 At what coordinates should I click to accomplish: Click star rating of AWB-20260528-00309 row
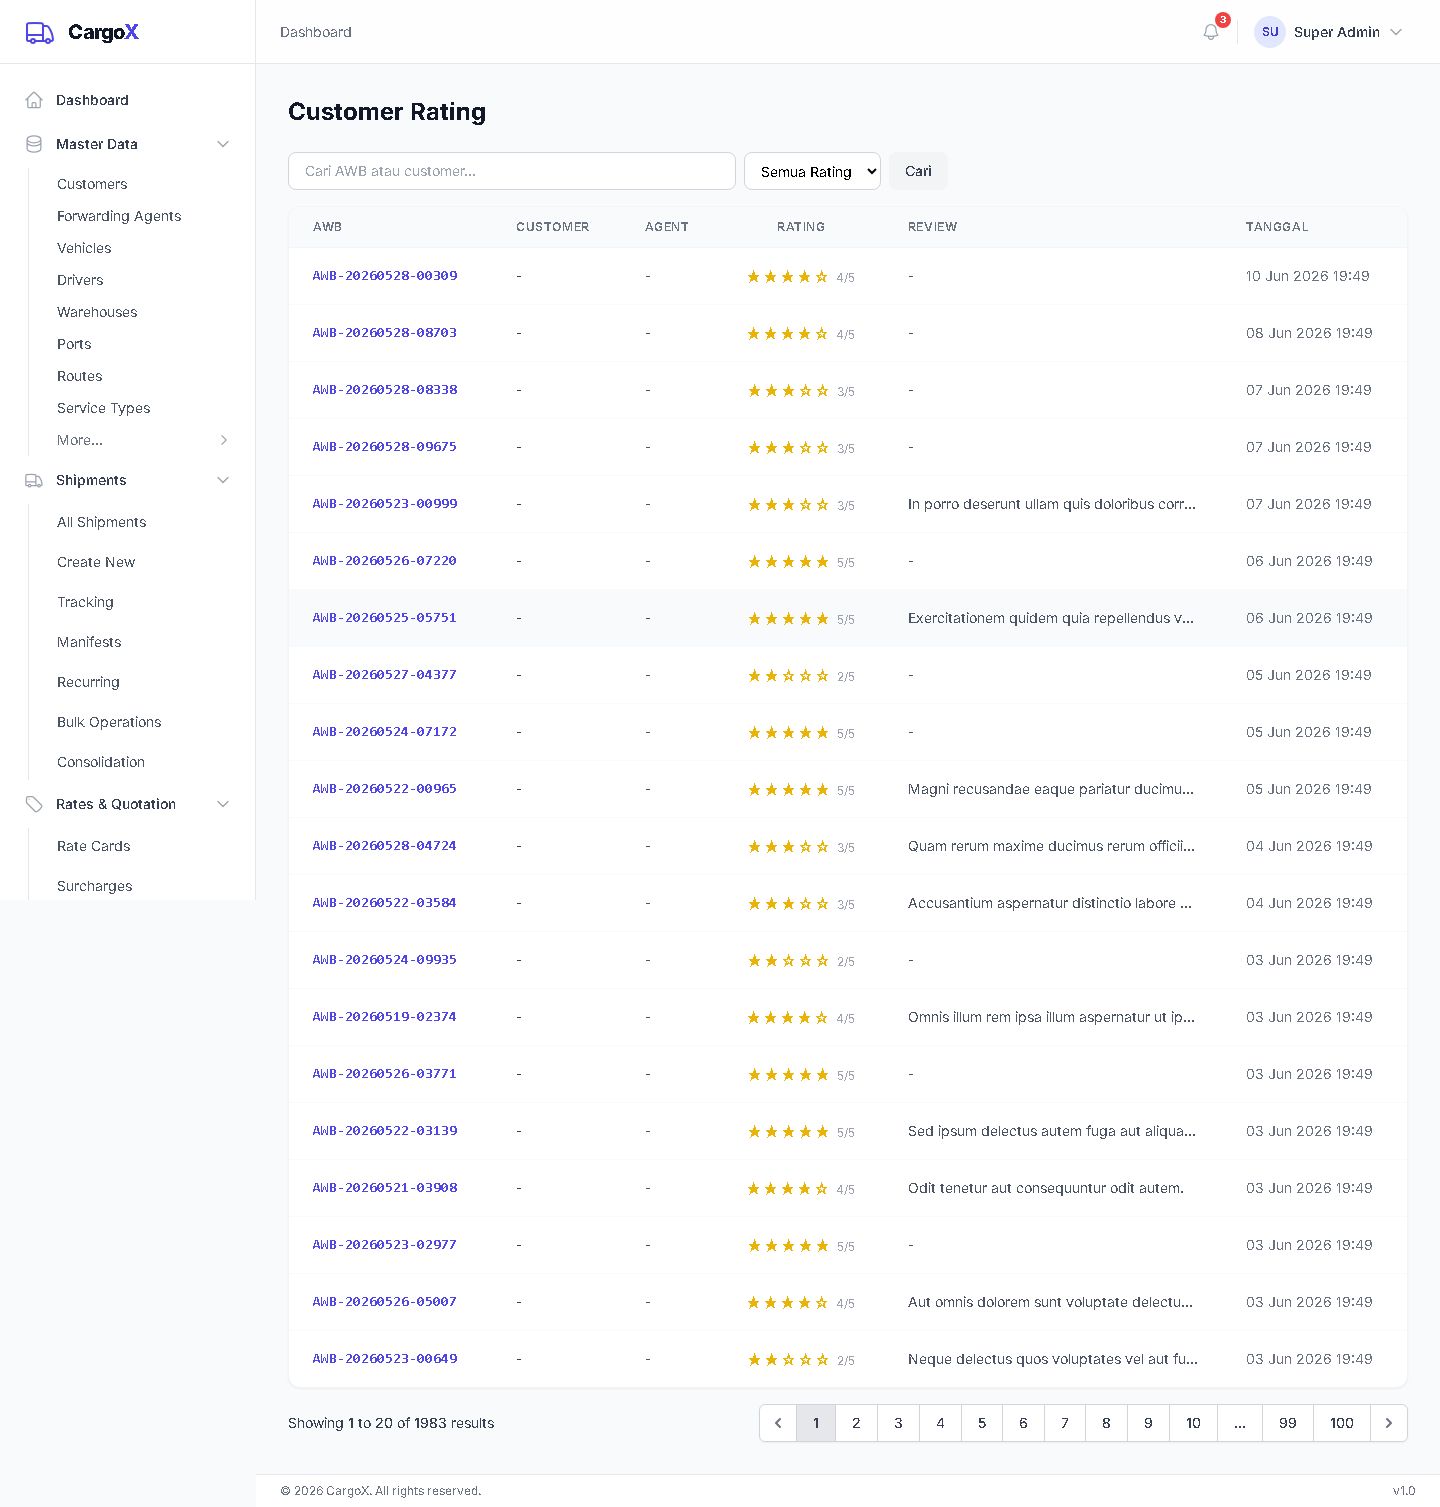(788, 277)
